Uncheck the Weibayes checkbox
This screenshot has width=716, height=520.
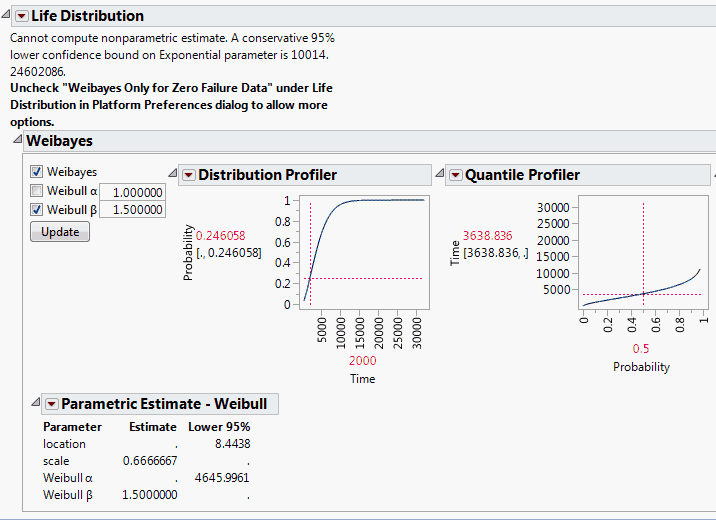pos(37,172)
